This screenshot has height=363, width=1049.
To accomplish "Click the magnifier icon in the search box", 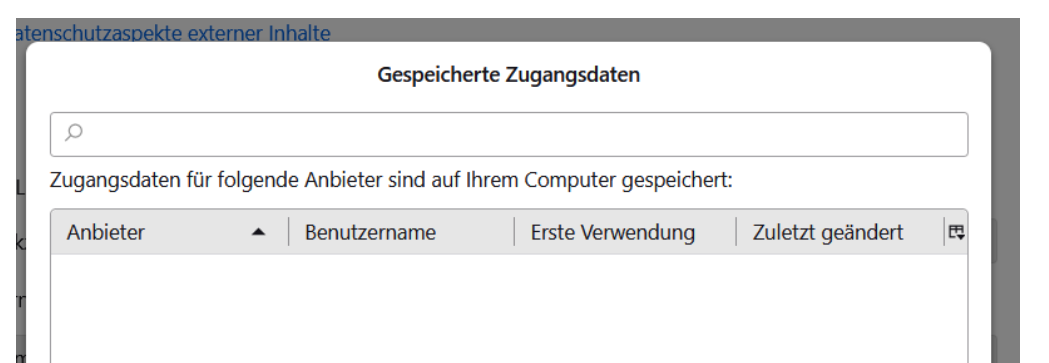I will [x=74, y=132].
